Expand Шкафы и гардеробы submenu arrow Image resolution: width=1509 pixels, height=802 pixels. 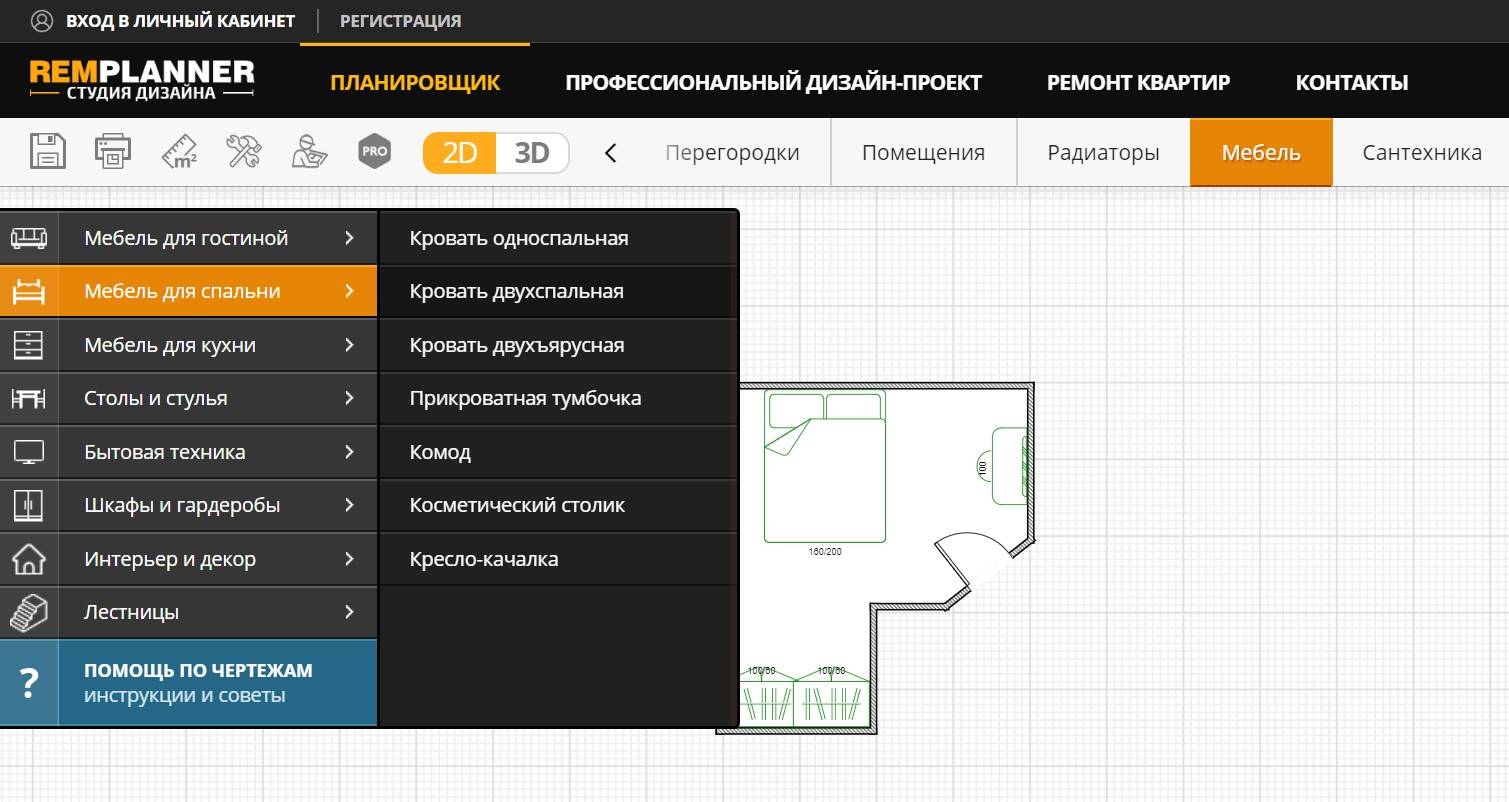(x=349, y=505)
